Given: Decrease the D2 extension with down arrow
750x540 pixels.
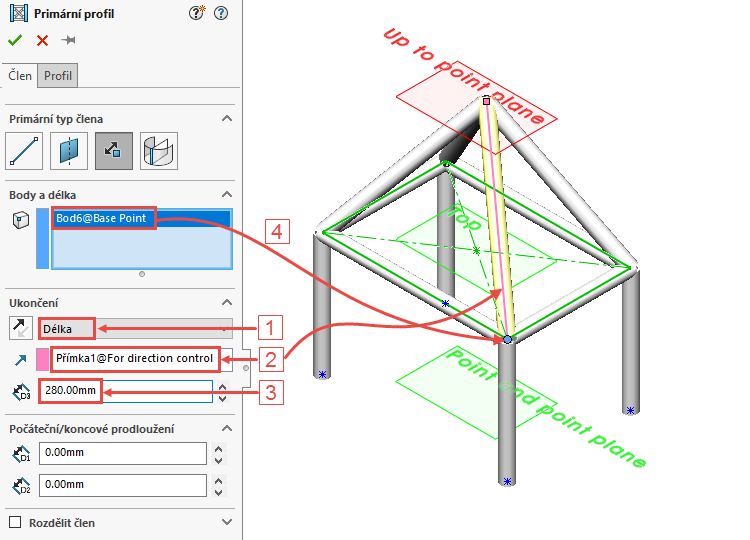Looking at the screenshot, I should point(219,492).
